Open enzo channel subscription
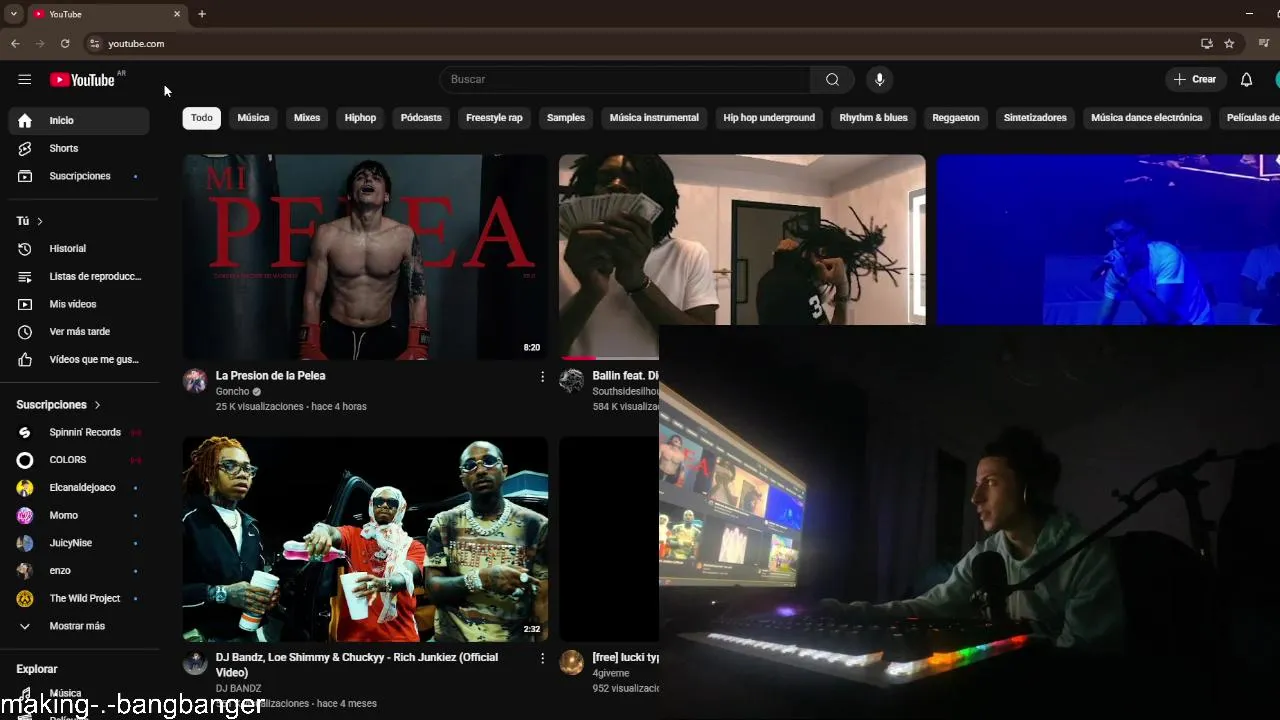Viewport: 1280px width, 720px height. pos(79,570)
